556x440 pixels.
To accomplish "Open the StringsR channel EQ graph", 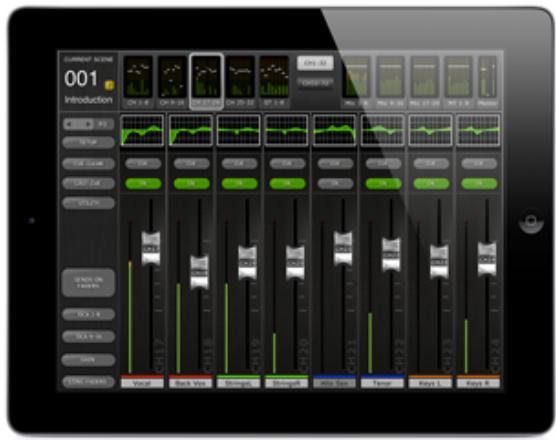I will coord(287,130).
